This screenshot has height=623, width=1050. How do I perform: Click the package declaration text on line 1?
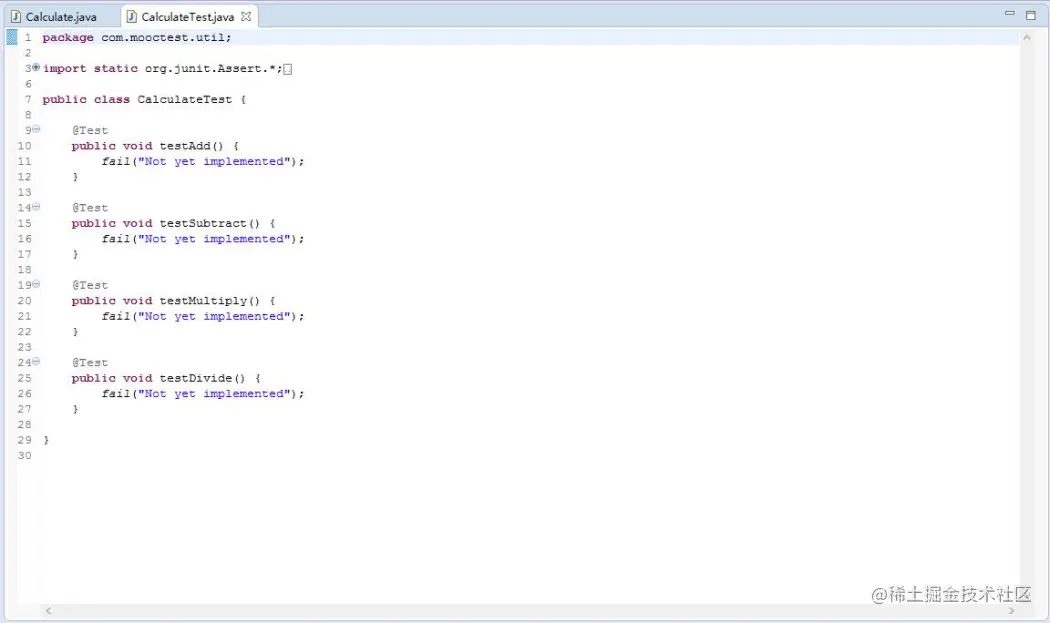(x=137, y=38)
